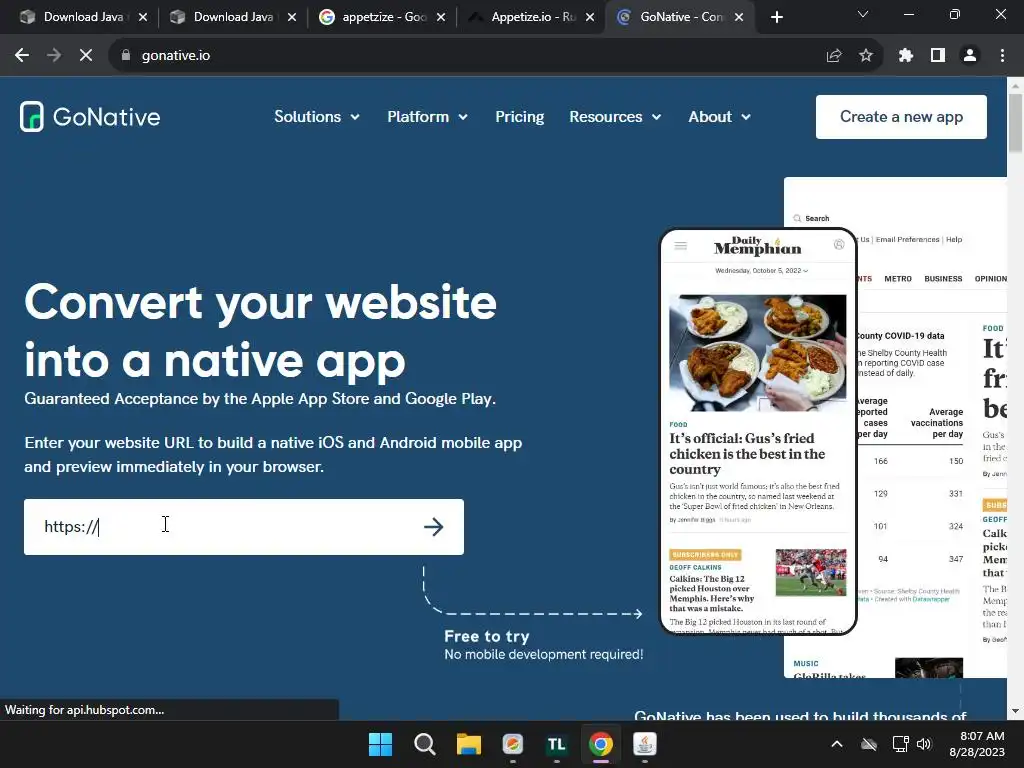Switch to first Download Java tab
The image size is (1024, 768).
point(82,18)
